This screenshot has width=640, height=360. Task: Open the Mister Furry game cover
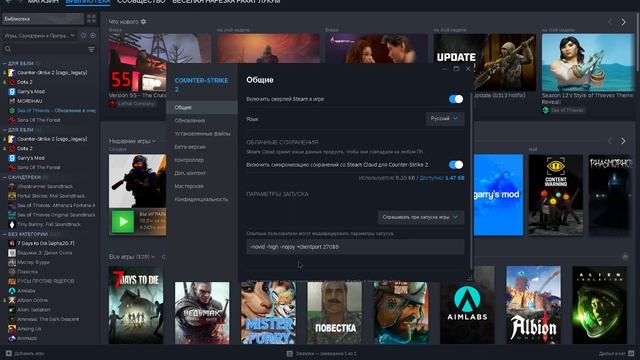tap(268, 312)
